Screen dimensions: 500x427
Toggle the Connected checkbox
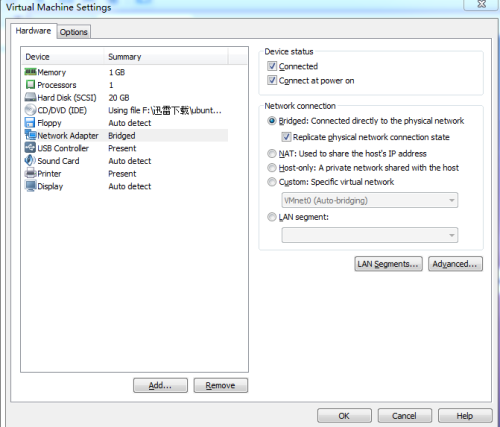tap(272, 66)
